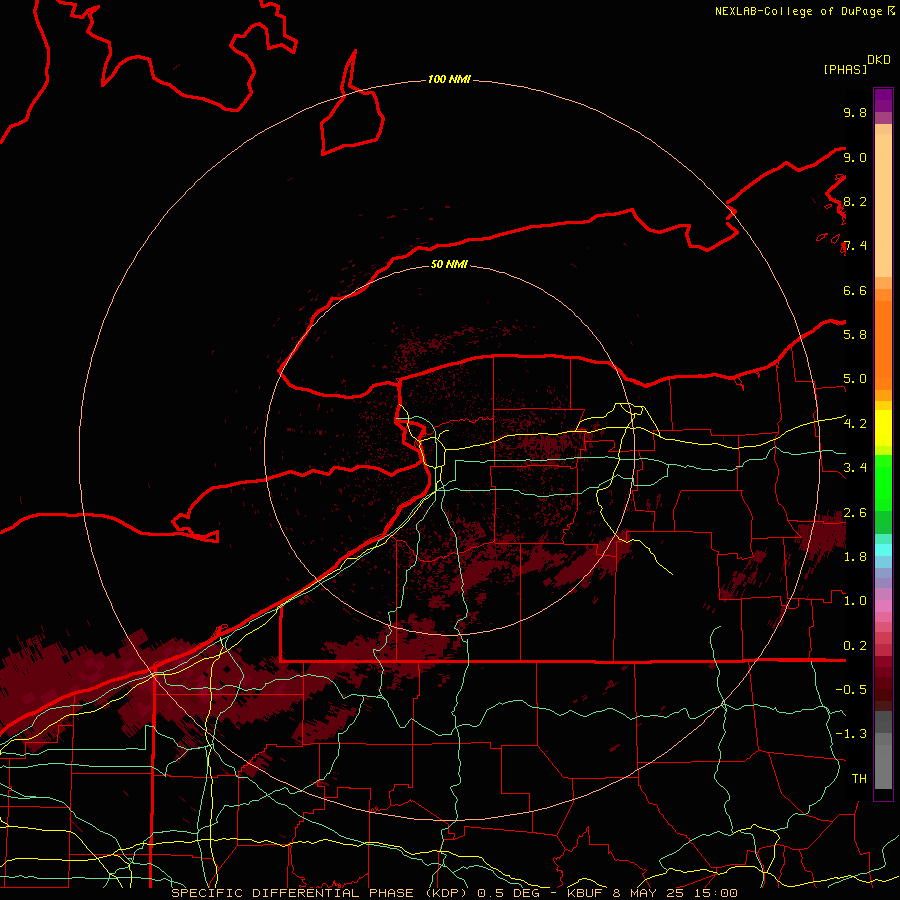Select the 1.0 scale label
This screenshot has width=900, height=900.
coord(855,600)
